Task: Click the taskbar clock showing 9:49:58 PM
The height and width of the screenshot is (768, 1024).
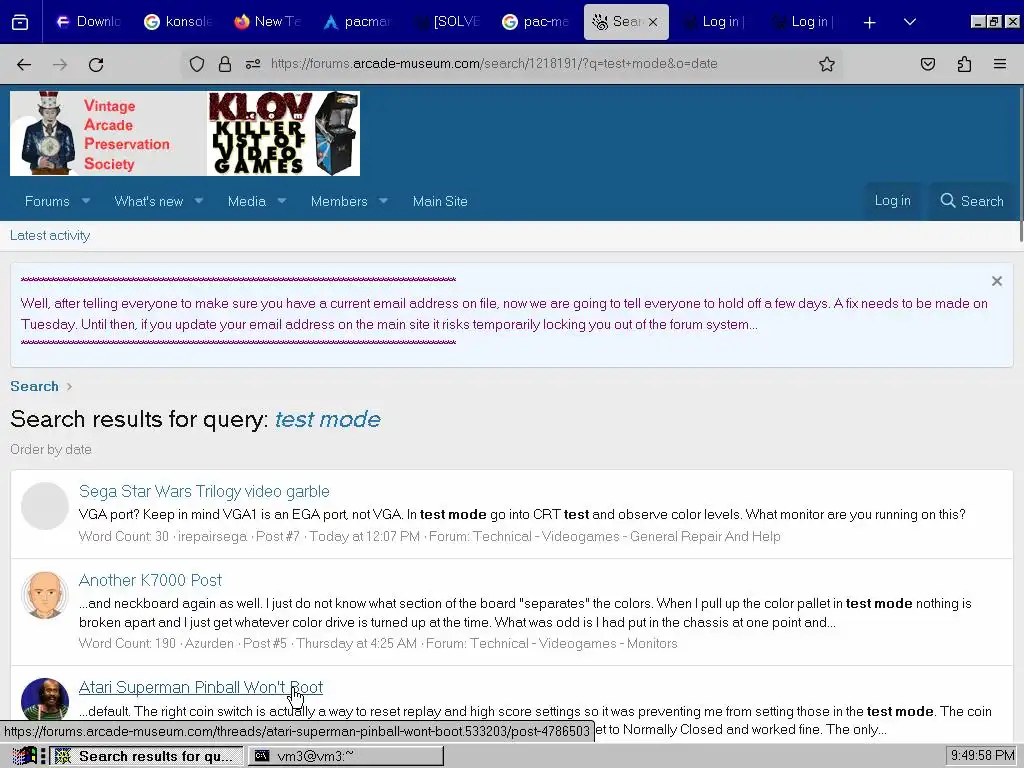Action: click(x=982, y=756)
